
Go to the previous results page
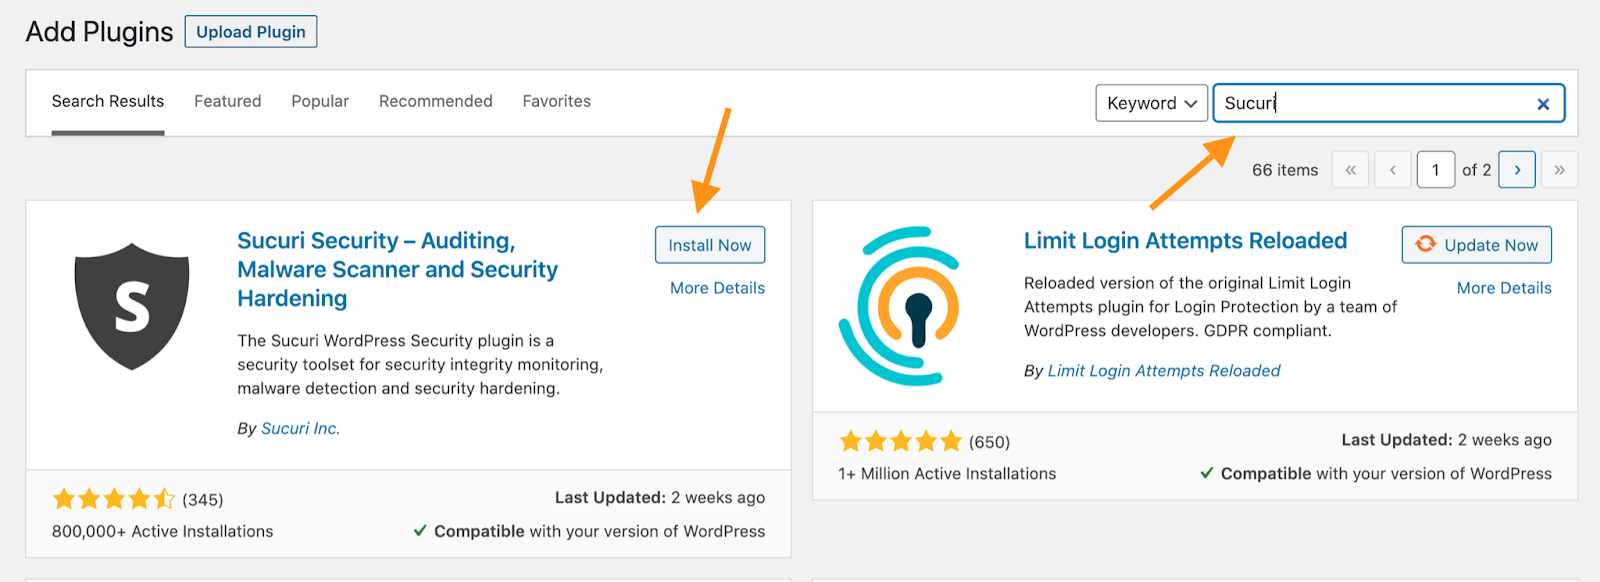pos(1393,170)
